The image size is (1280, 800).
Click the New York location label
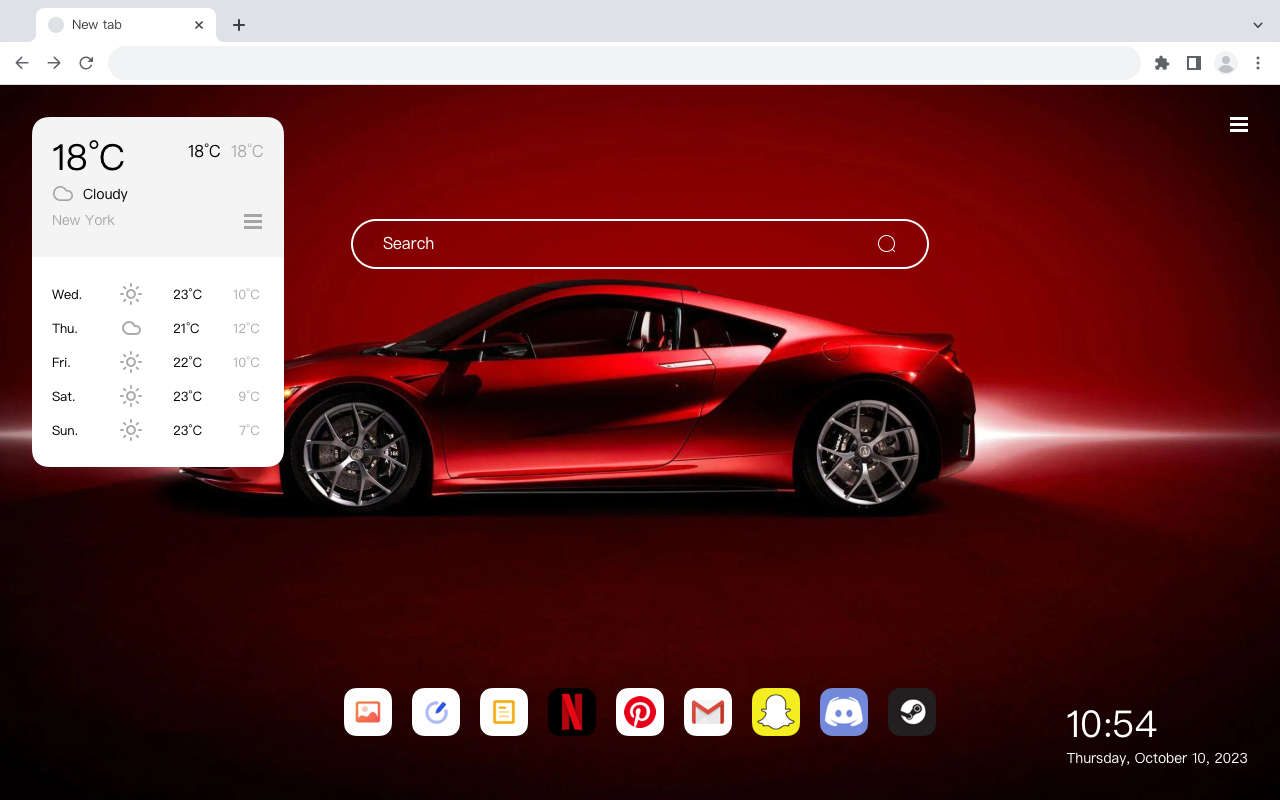click(x=83, y=220)
